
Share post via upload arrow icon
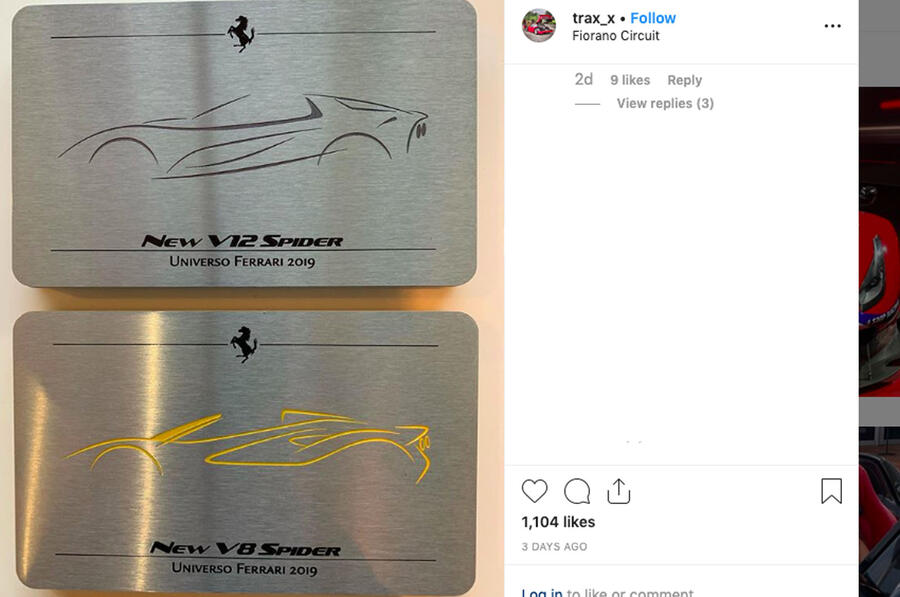click(619, 491)
